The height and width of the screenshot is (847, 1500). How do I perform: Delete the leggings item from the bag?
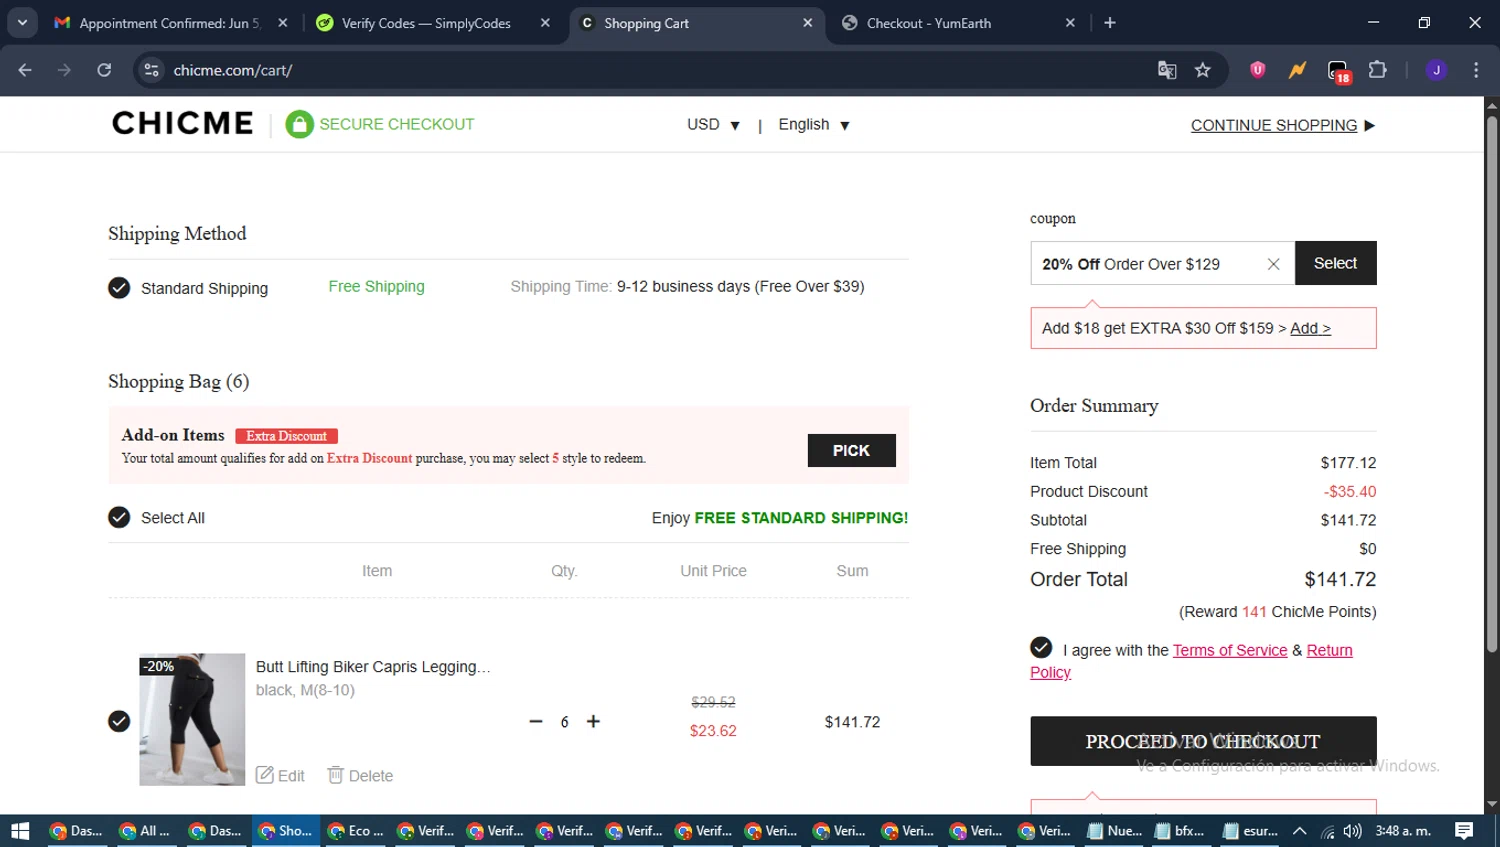coord(360,775)
